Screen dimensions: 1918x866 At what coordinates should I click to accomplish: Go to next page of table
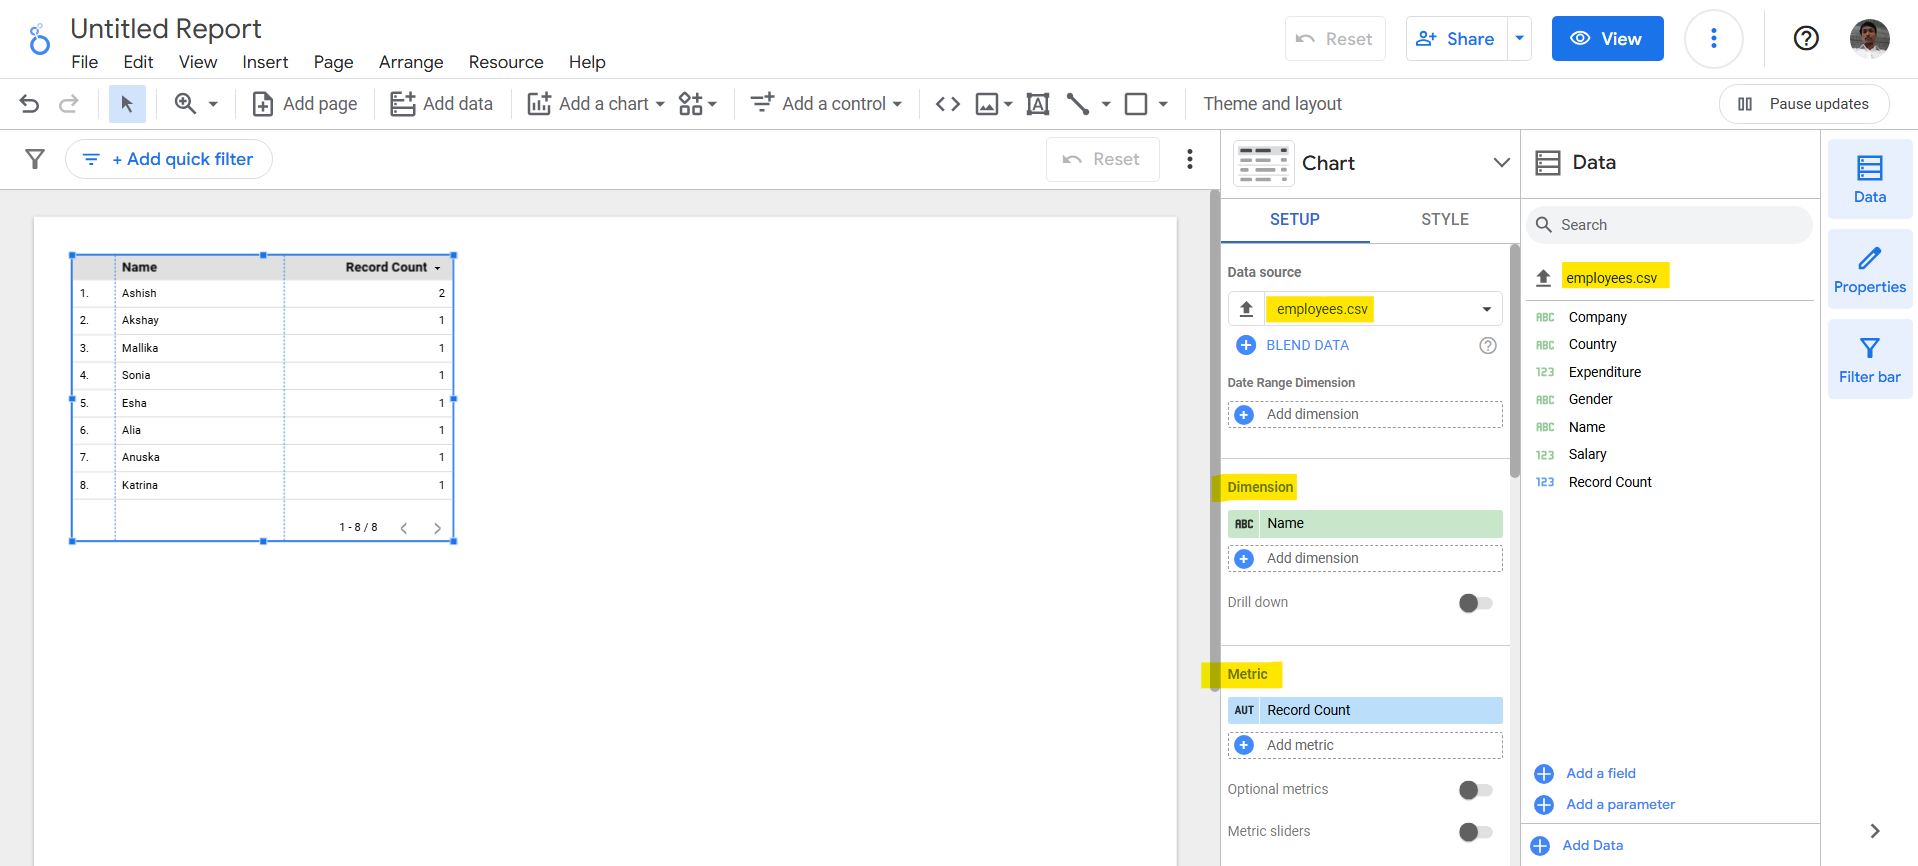(x=437, y=528)
